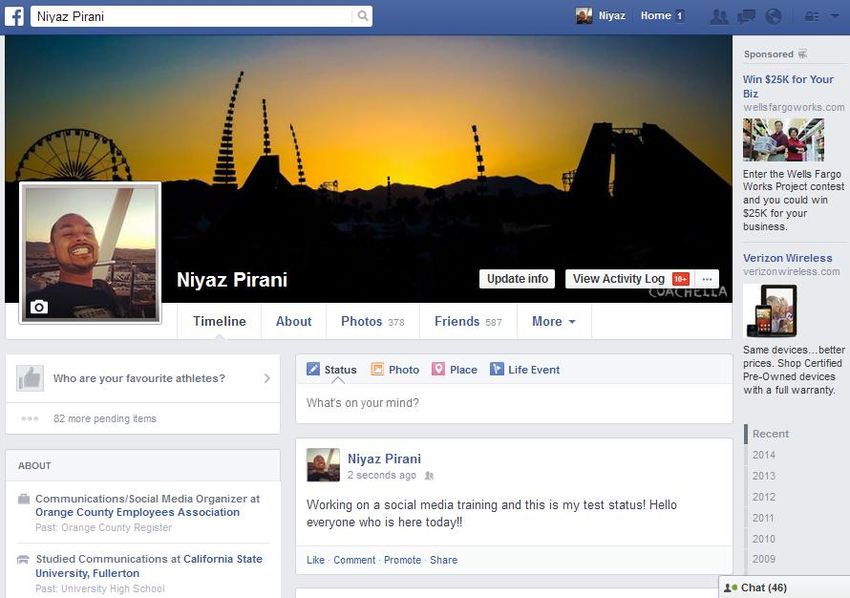The height and width of the screenshot is (598, 850).
Task: Click the Place pin icon
Action: [438, 369]
